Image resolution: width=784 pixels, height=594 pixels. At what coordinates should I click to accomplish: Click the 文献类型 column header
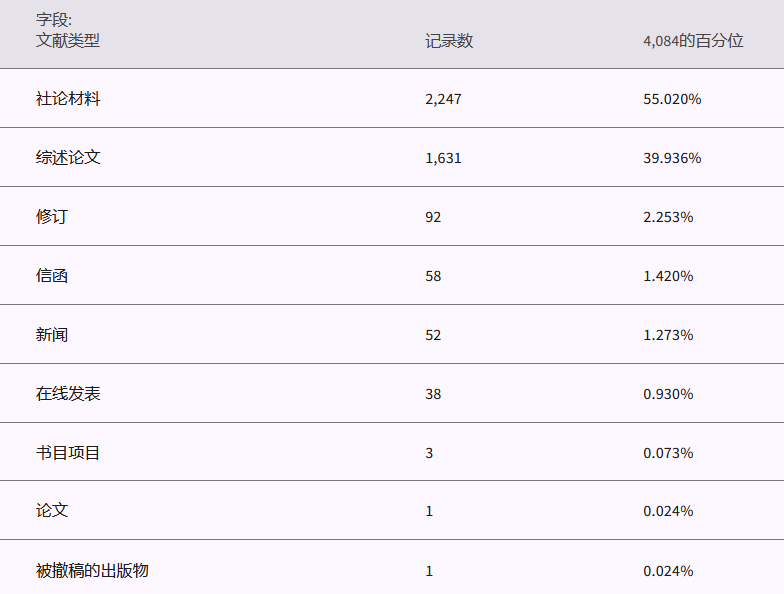[x=68, y=41]
